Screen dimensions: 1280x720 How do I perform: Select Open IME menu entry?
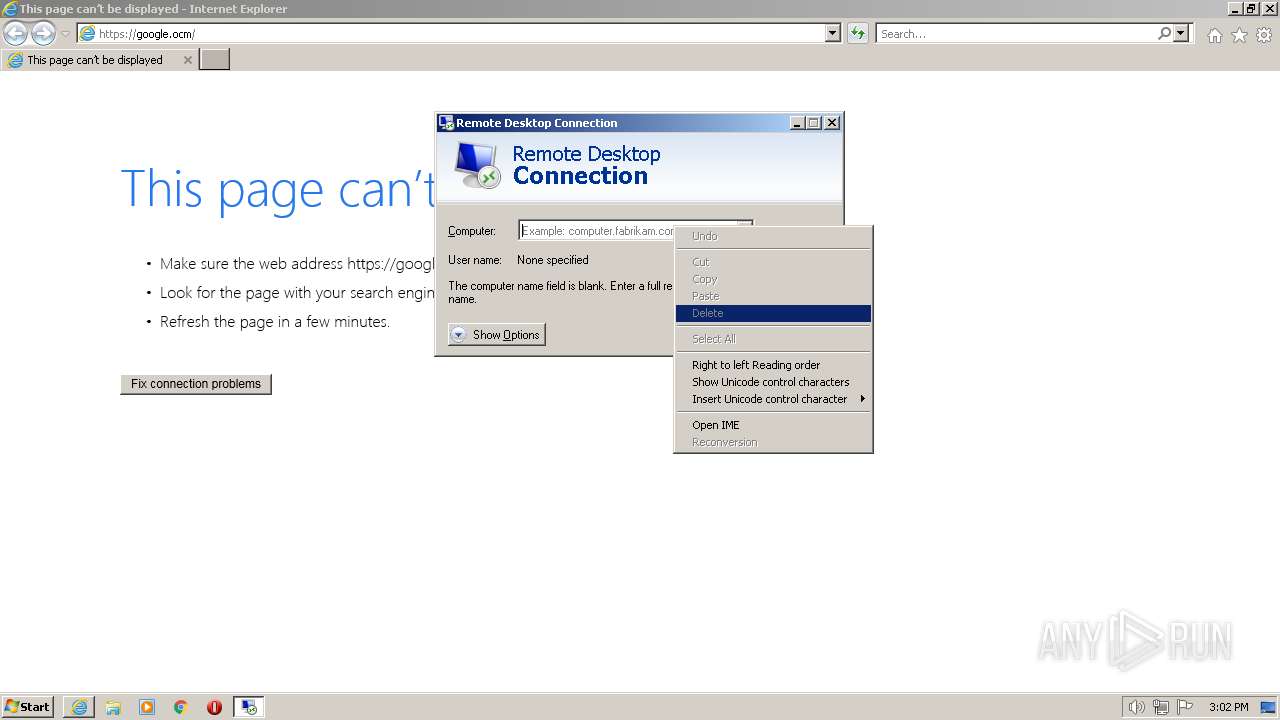click(773, 425)
